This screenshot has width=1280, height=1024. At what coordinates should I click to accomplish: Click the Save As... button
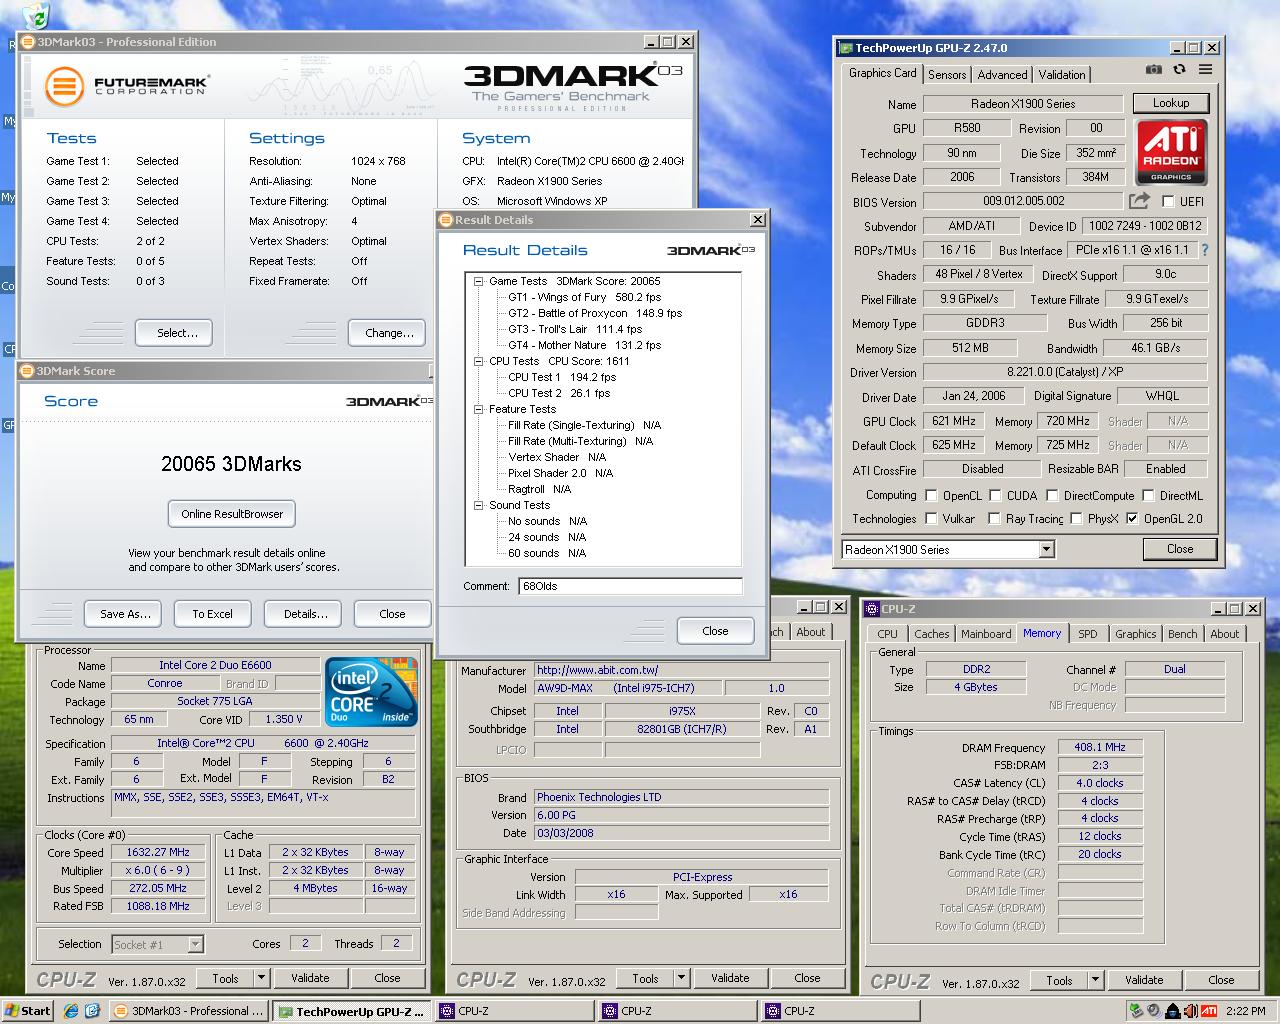(125, 614)
